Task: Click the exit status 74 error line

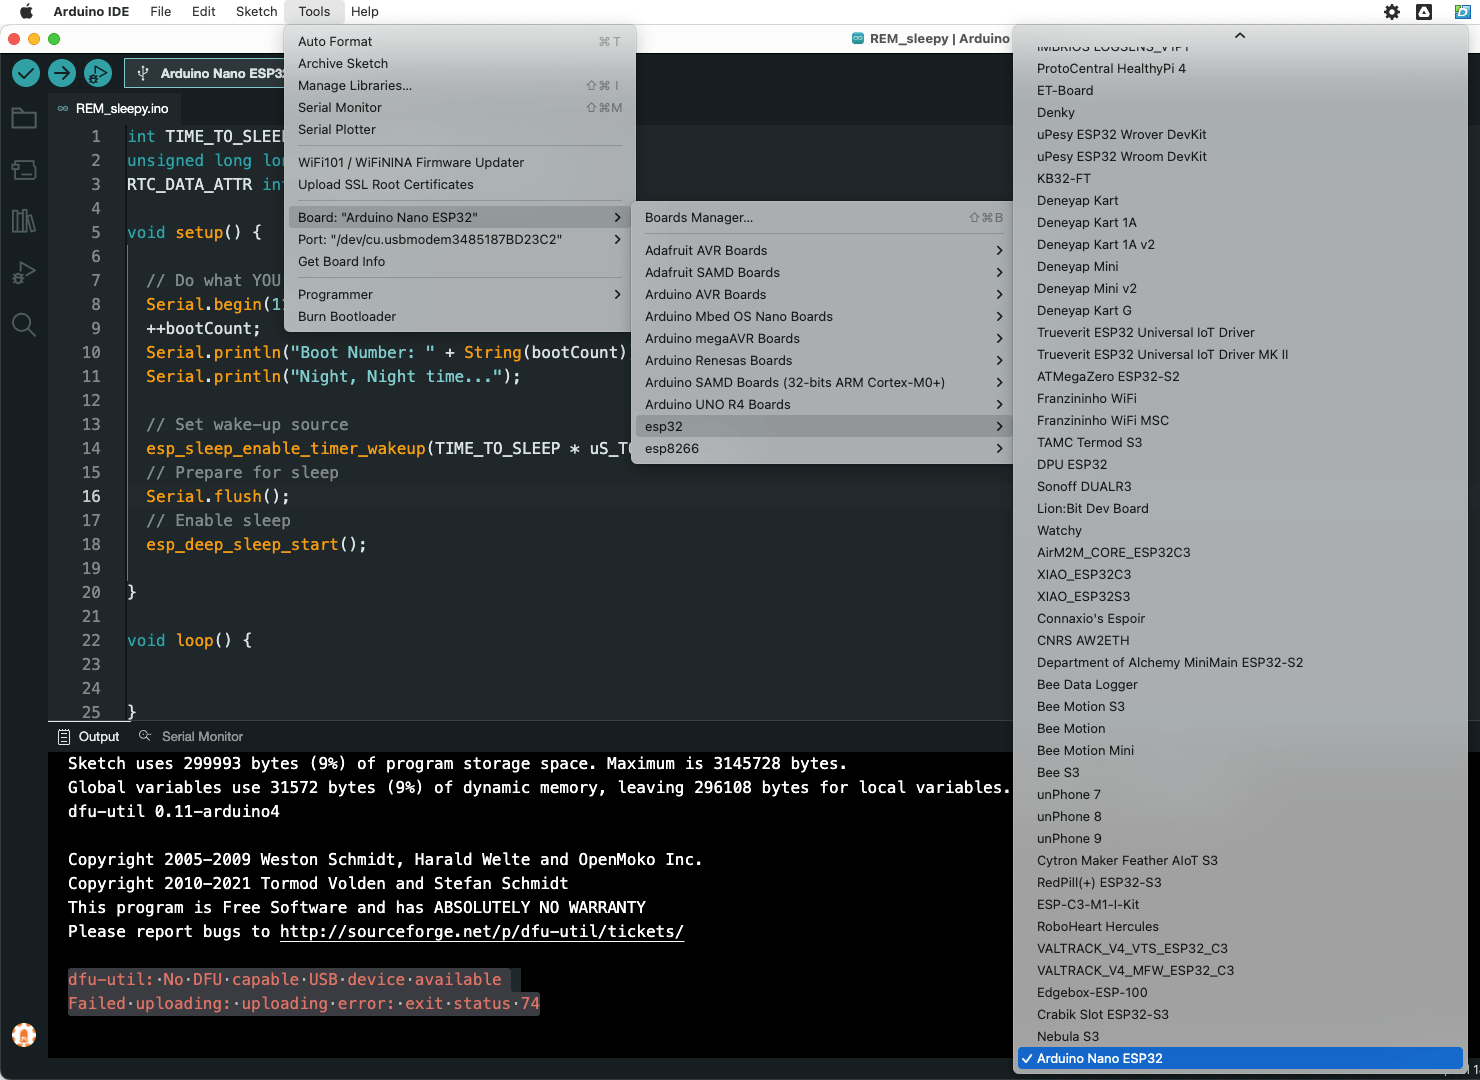Action: [x=304, y=1003]
